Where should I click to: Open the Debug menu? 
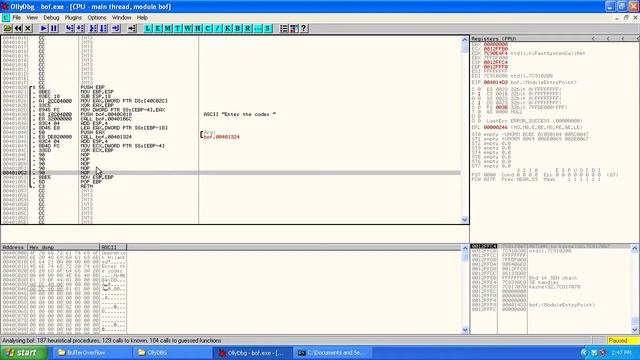51,18
